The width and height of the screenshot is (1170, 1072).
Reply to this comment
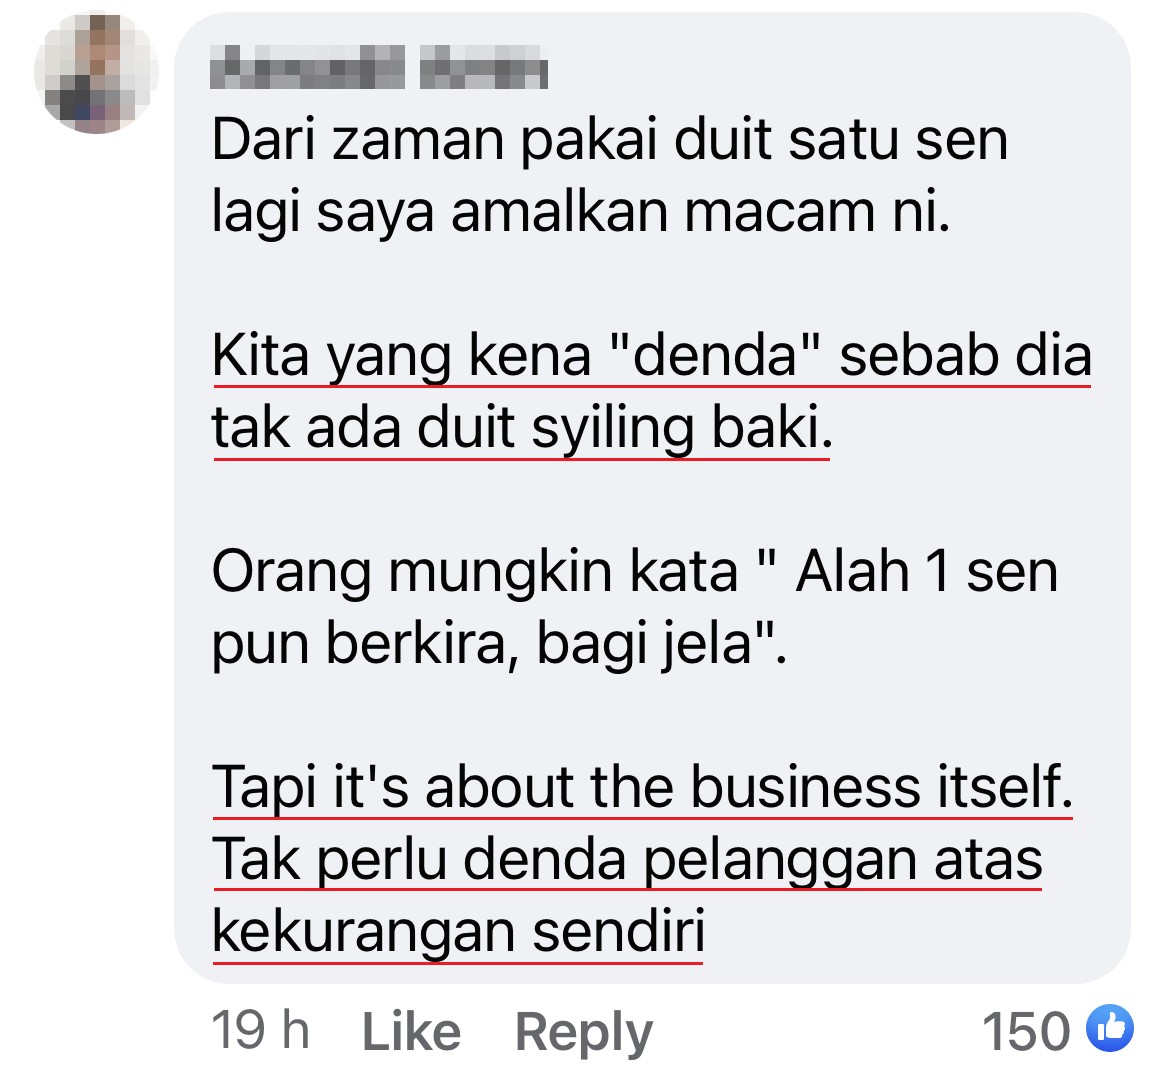584,1033
